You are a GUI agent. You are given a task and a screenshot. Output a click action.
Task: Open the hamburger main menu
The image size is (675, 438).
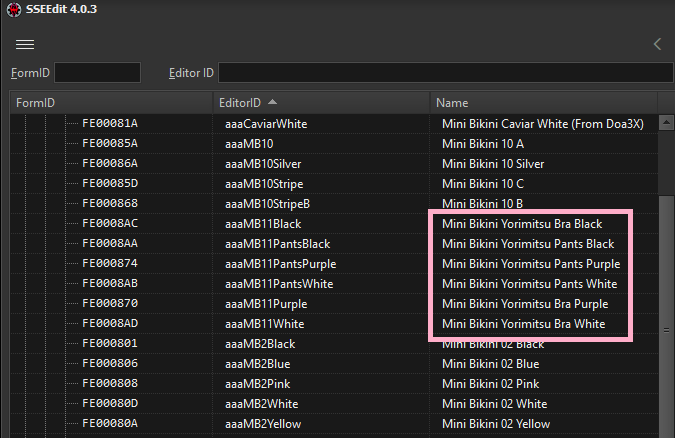(x=25, y=44)
